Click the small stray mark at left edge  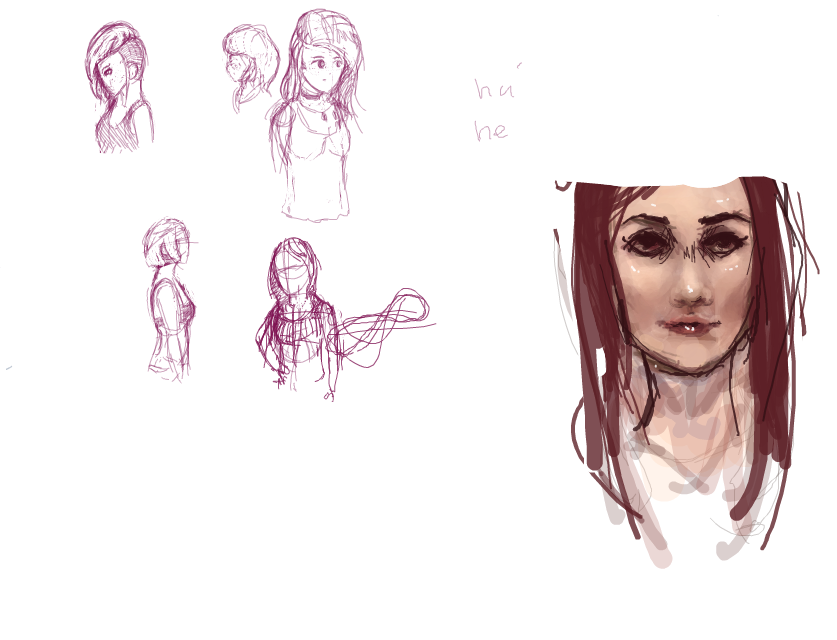click(x=9, y=368)
